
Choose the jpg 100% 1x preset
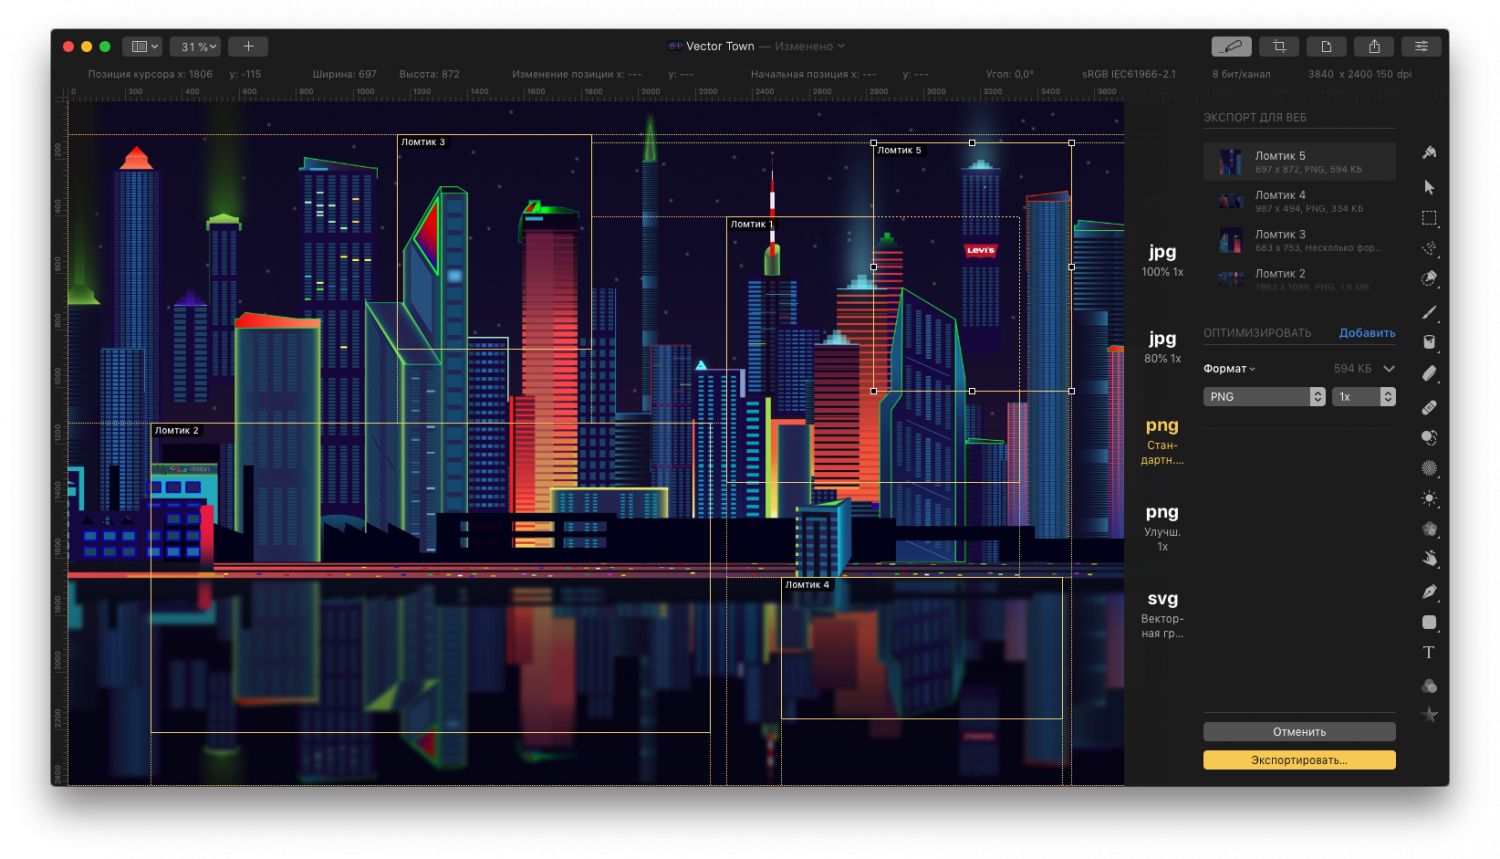point(1162,260)
